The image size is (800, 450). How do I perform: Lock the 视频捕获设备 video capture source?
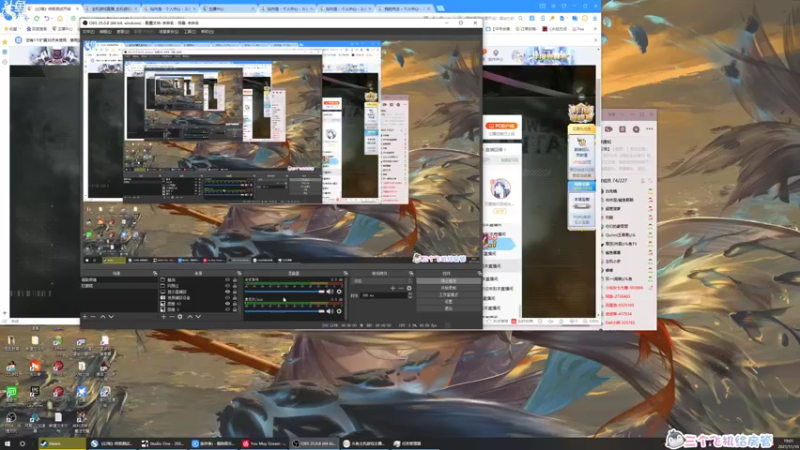(x=235, y=297)
